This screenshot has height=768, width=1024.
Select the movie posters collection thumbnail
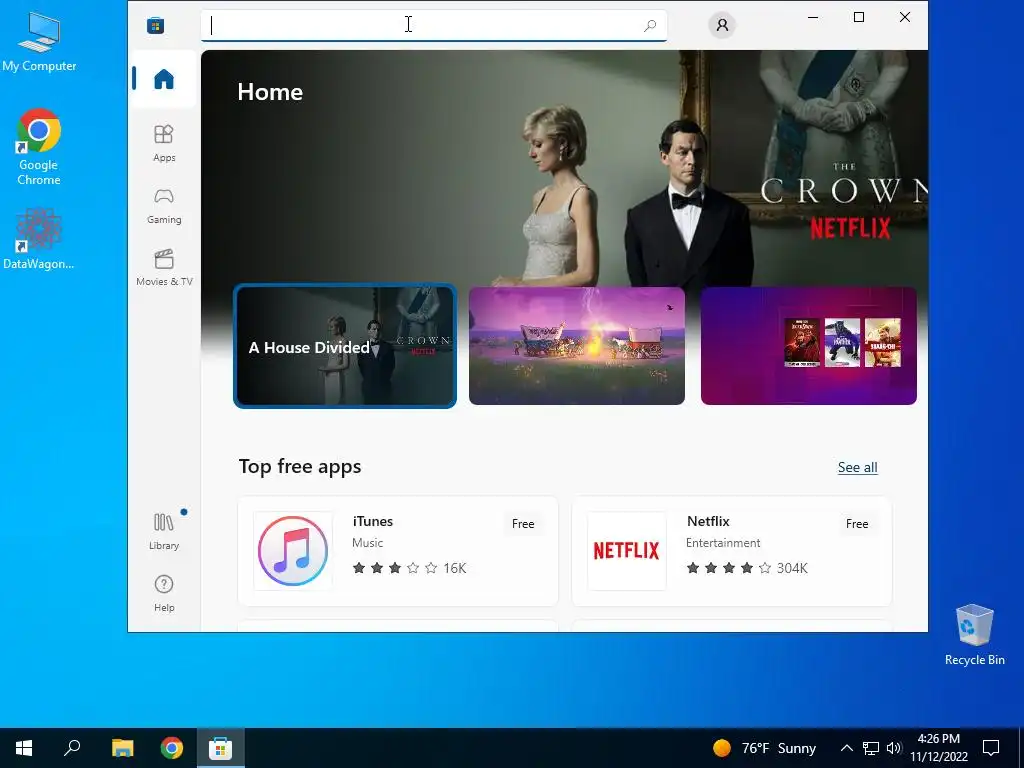(808, 346)
